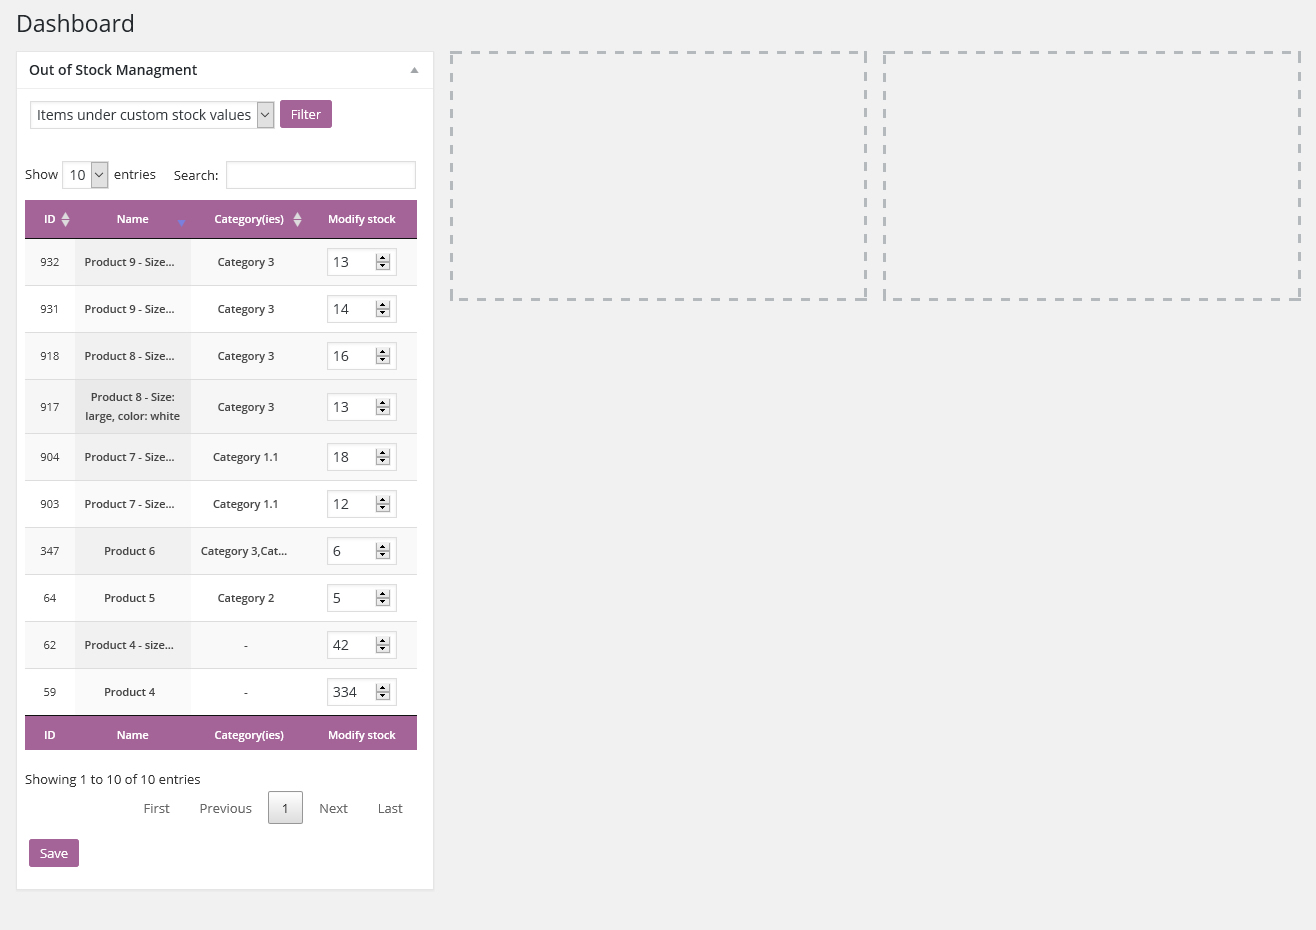Go to the First page
1316x930 pixels.
(x=157, y=808)
